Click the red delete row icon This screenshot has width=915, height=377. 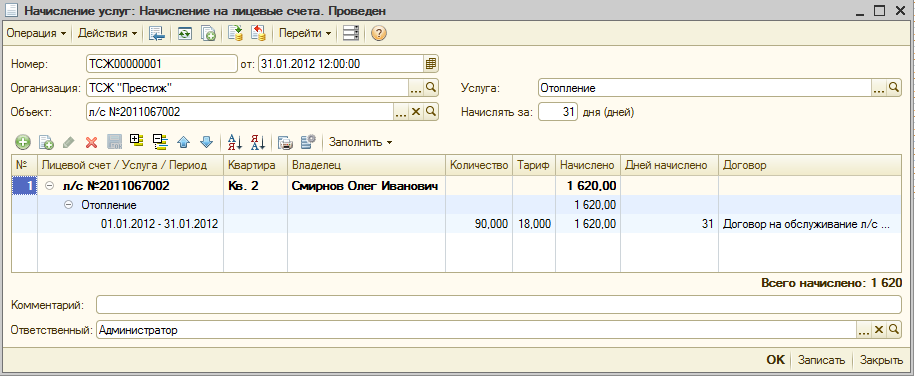coord(92,142)
